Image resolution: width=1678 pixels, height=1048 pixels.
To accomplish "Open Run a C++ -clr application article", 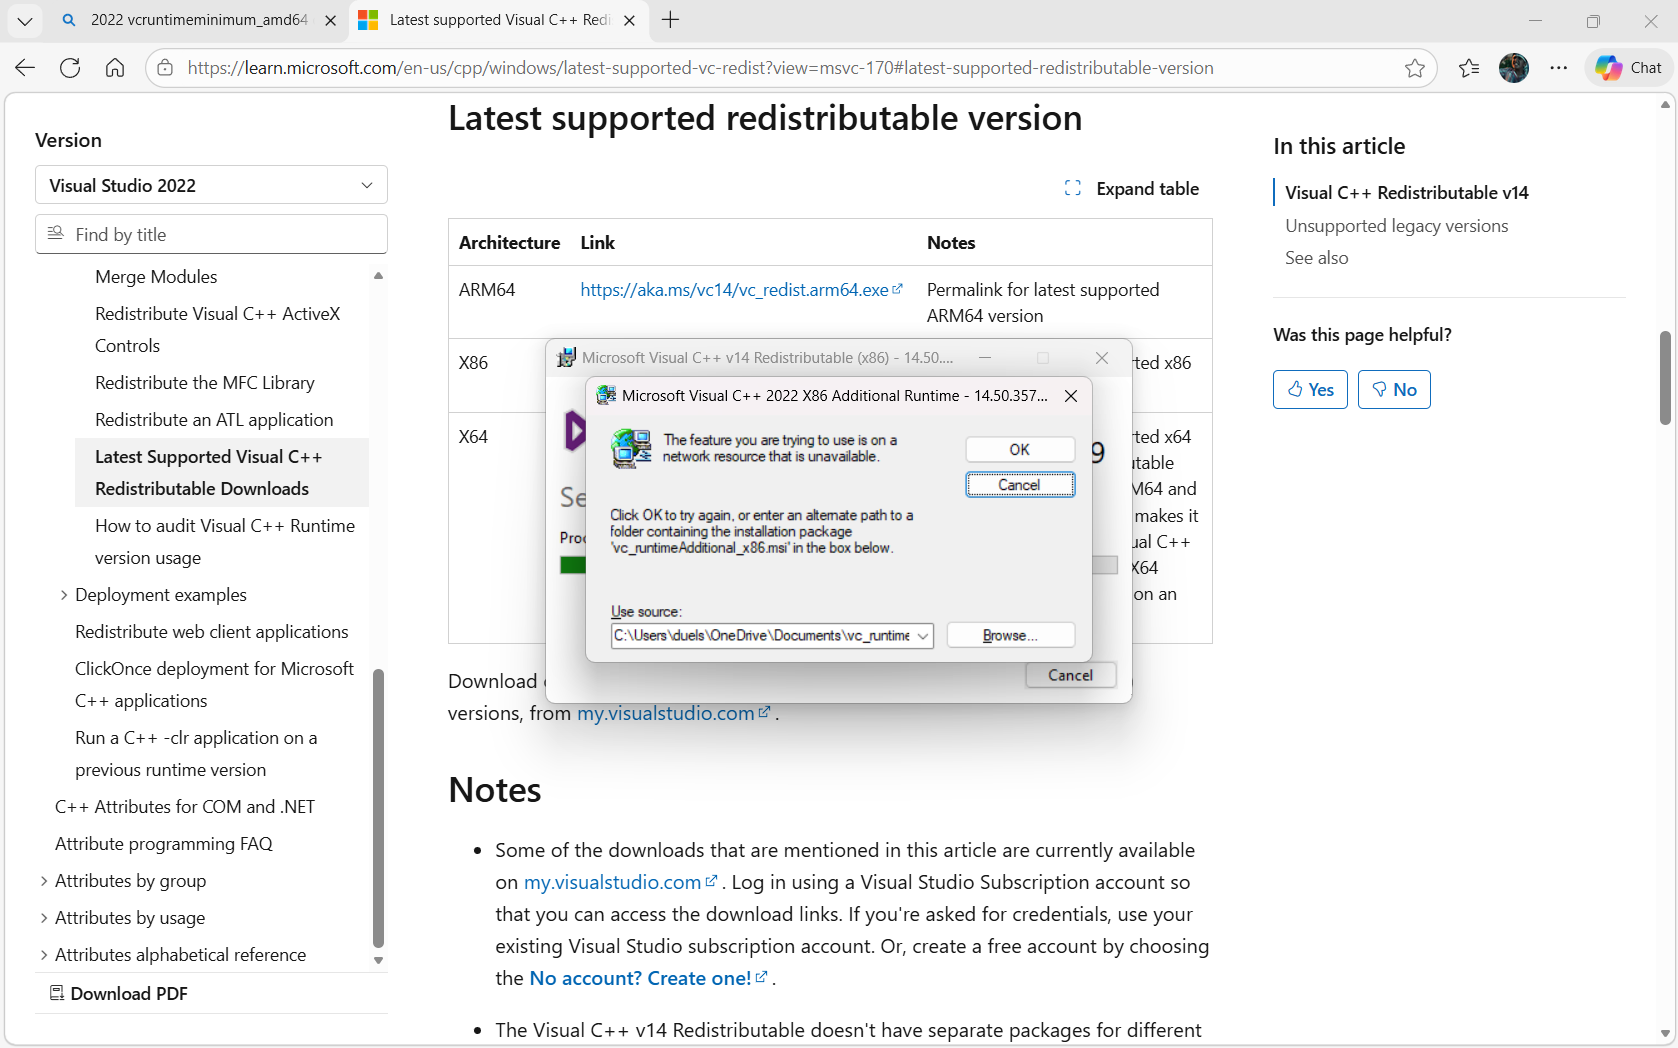I will 196,754.
